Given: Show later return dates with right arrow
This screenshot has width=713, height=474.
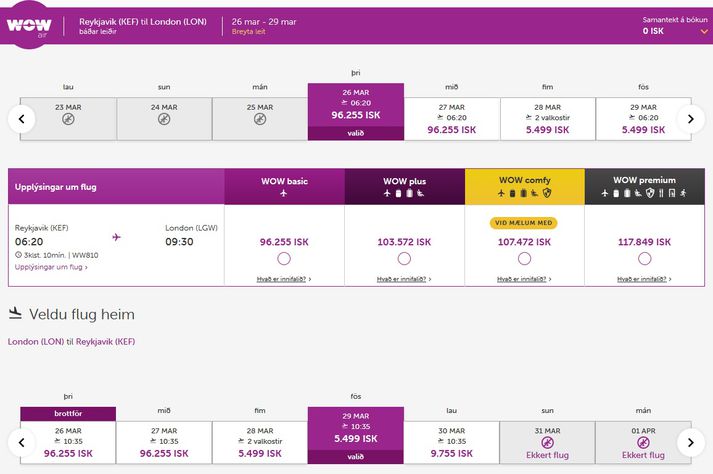Looking at the screenshot, I should click(690, 441).
